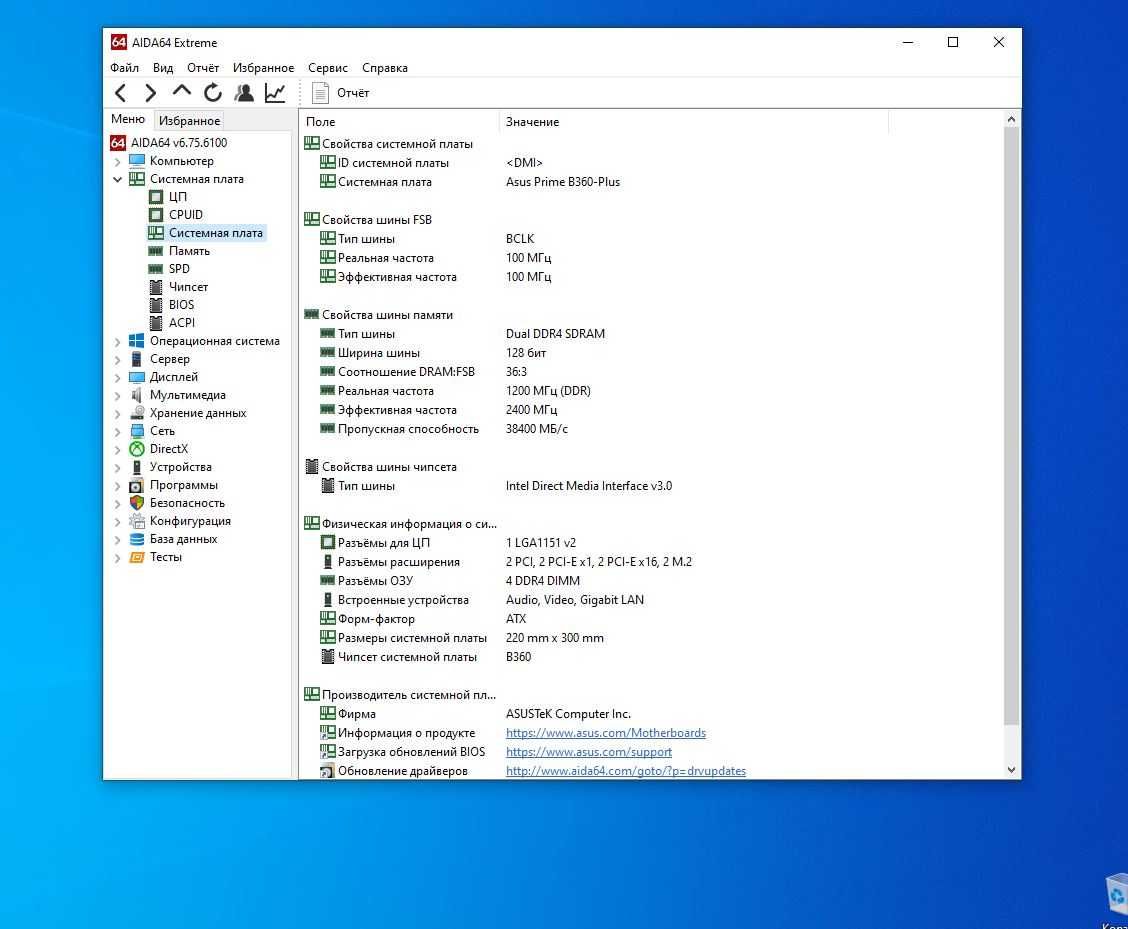Open the Сервис menu
The height and width of the screenshot is (929, 1128).
pos(328,68)
